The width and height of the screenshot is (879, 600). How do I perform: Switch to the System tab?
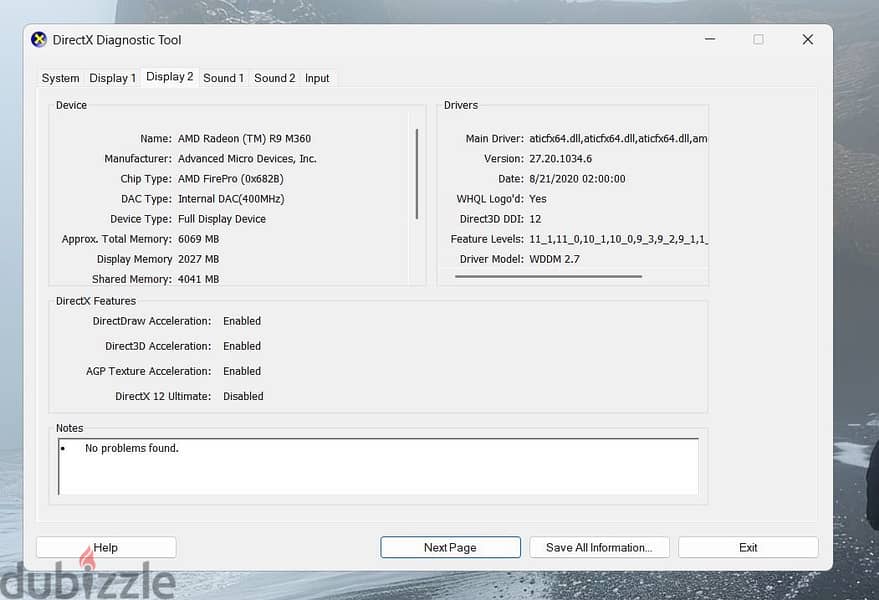pyautogui.click(x=61, y=78)
